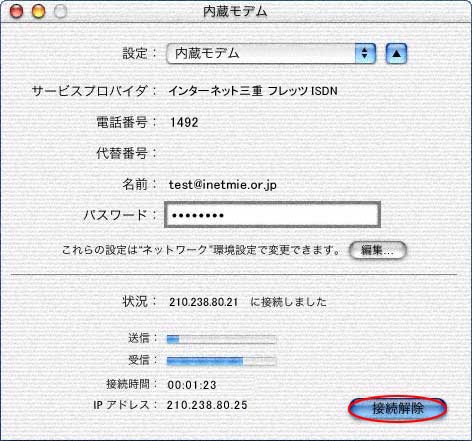The image size is (472, 441).
Task: Click the account name test@inetmie.or.jp
Action: tap(223, 185)
